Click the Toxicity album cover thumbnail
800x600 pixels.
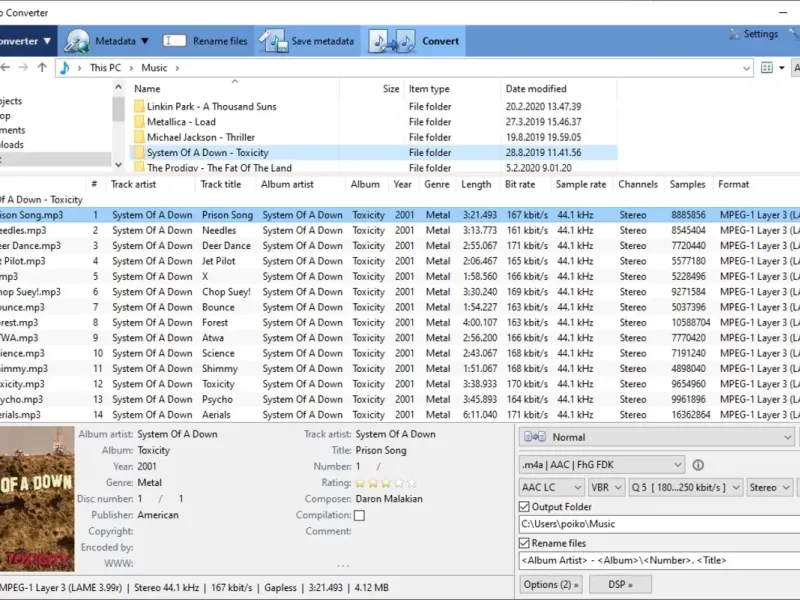tap(37, 499)
